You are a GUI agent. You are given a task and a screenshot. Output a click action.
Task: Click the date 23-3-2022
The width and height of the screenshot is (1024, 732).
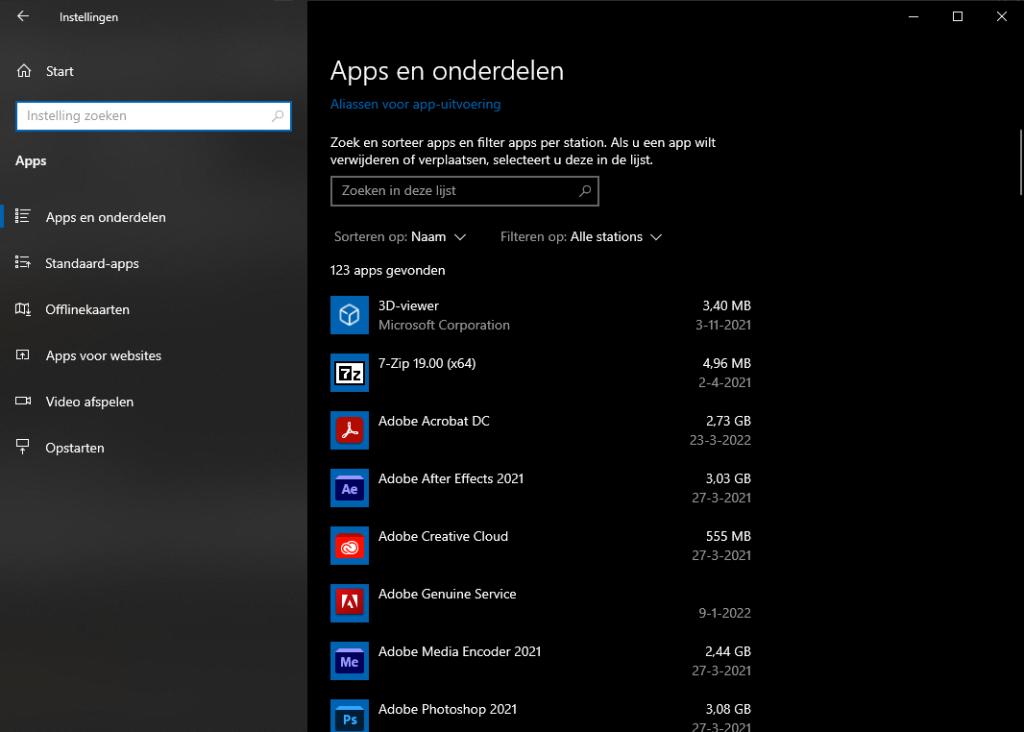[x=720, y=440]
